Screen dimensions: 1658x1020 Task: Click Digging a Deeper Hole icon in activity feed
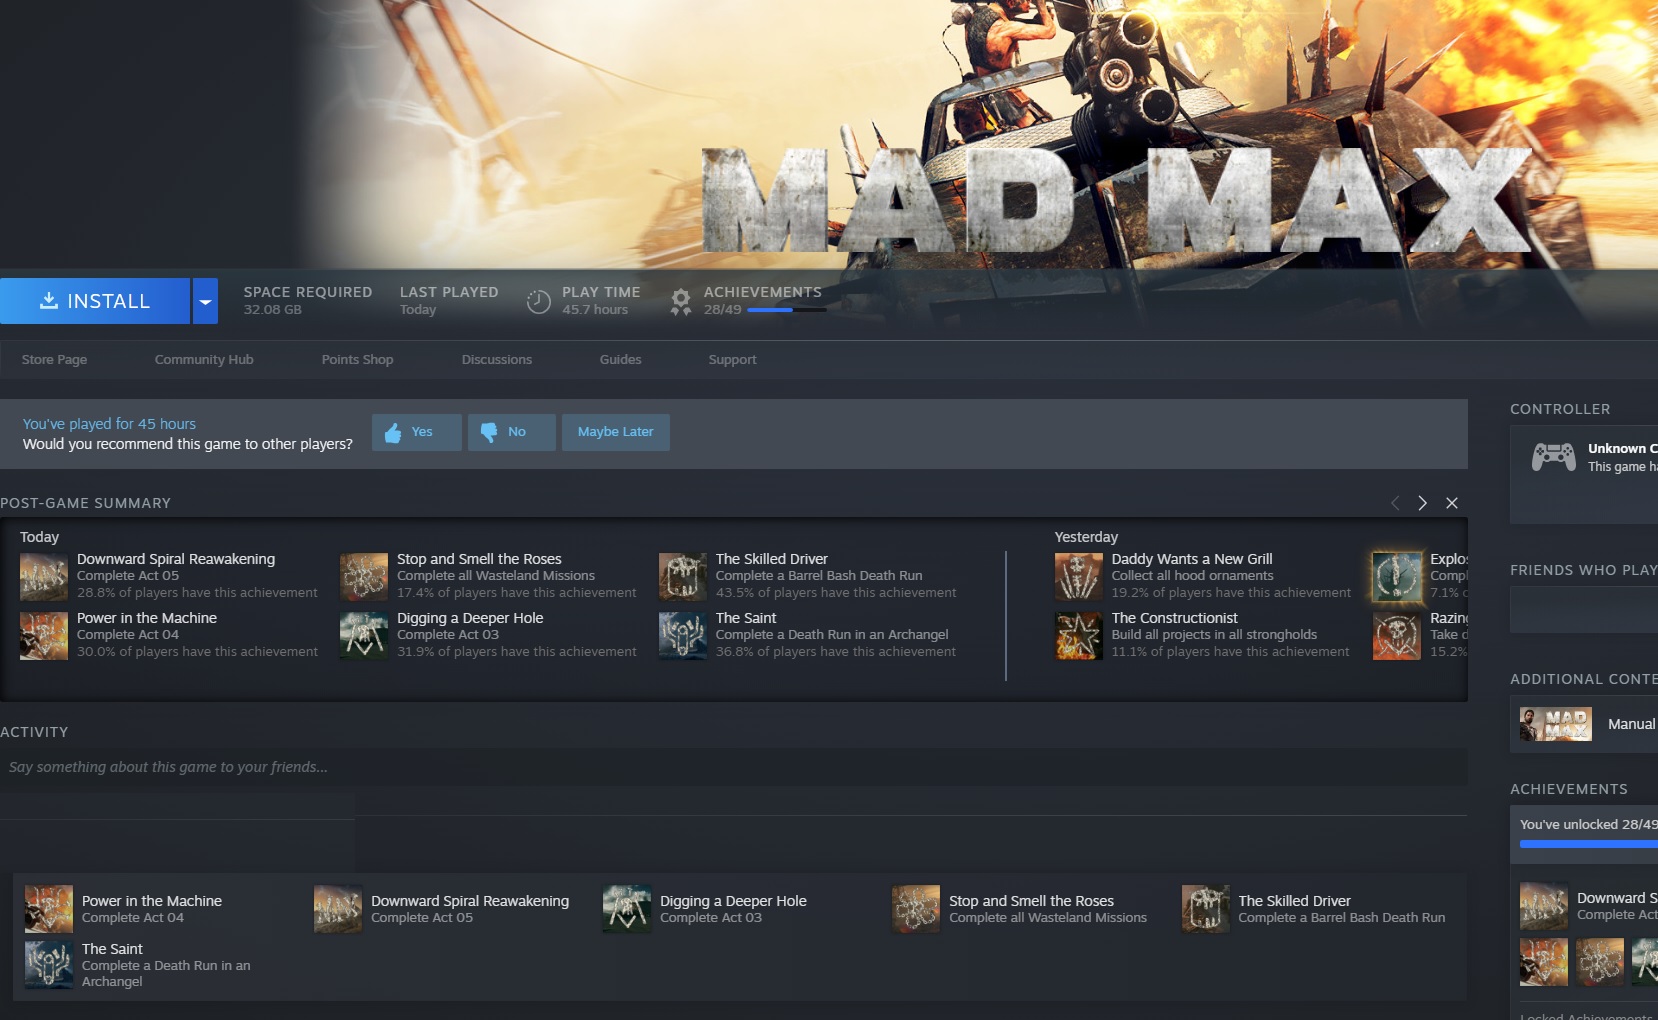tap(627, 909)
